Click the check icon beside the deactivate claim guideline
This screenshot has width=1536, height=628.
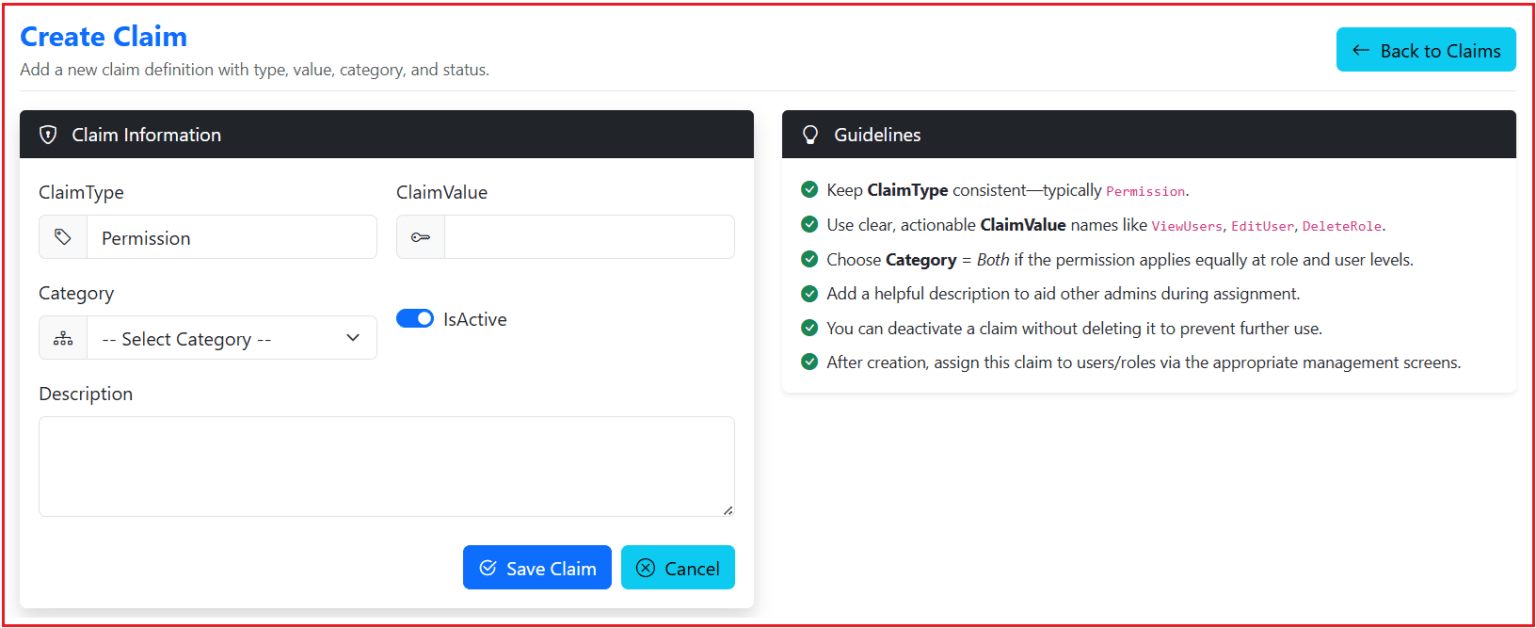pos(809,327)
